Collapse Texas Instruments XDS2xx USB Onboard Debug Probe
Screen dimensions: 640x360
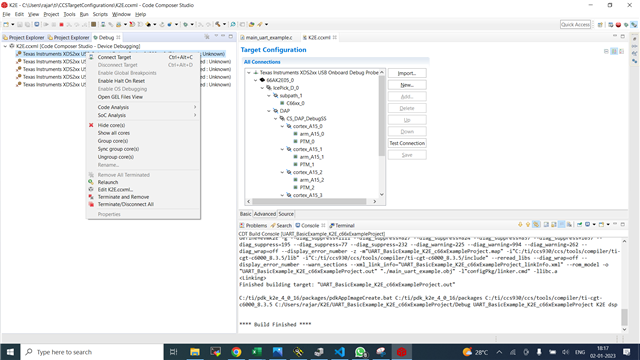[249, 73]
